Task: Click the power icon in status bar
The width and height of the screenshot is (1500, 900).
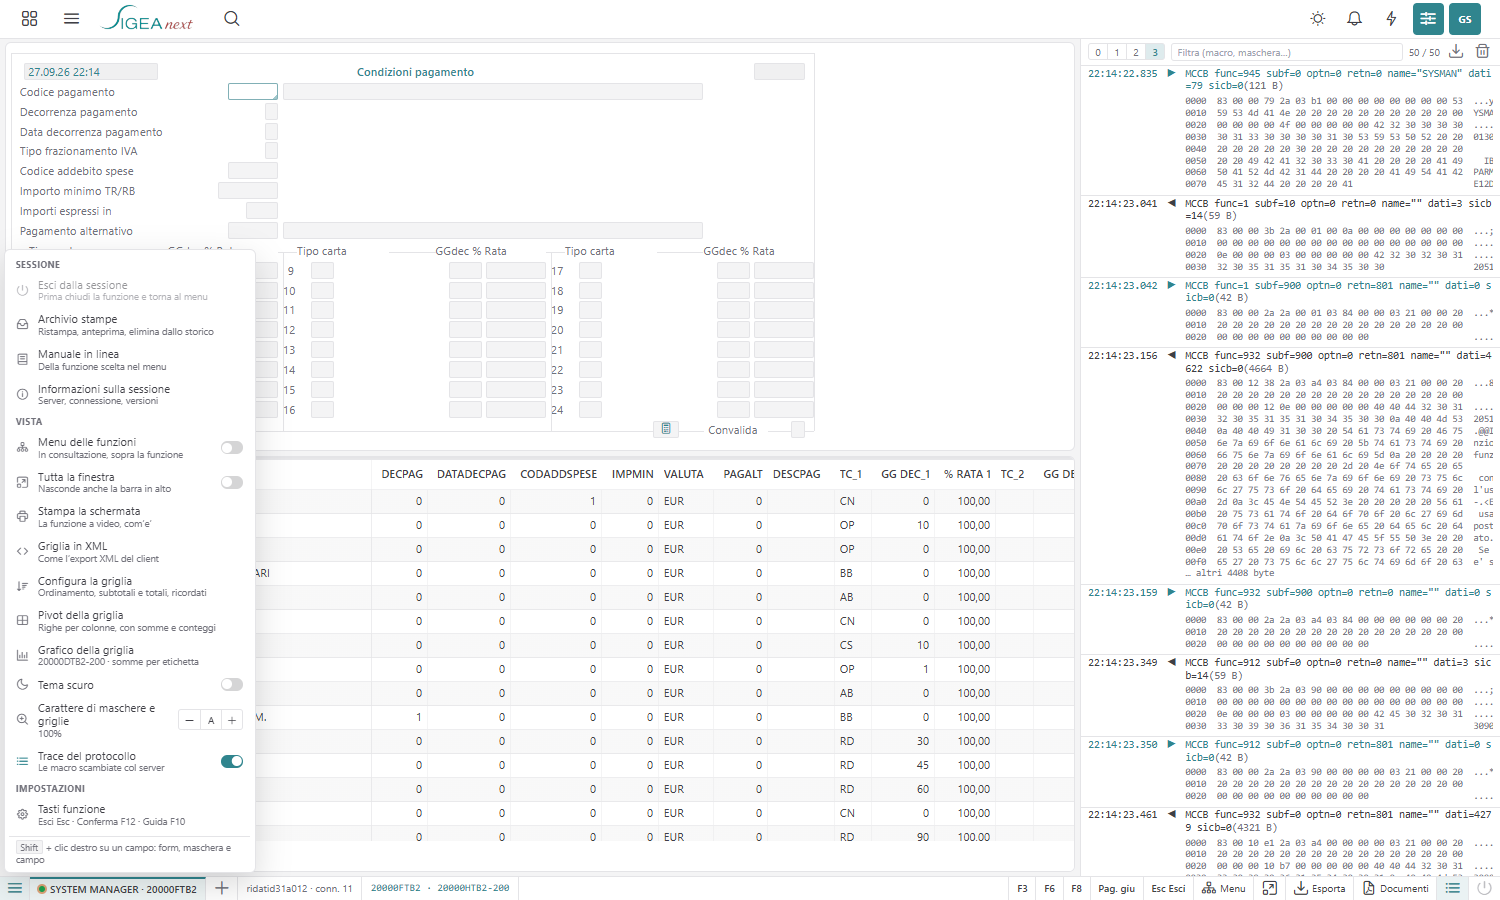Action: [x=1485, y=888]
